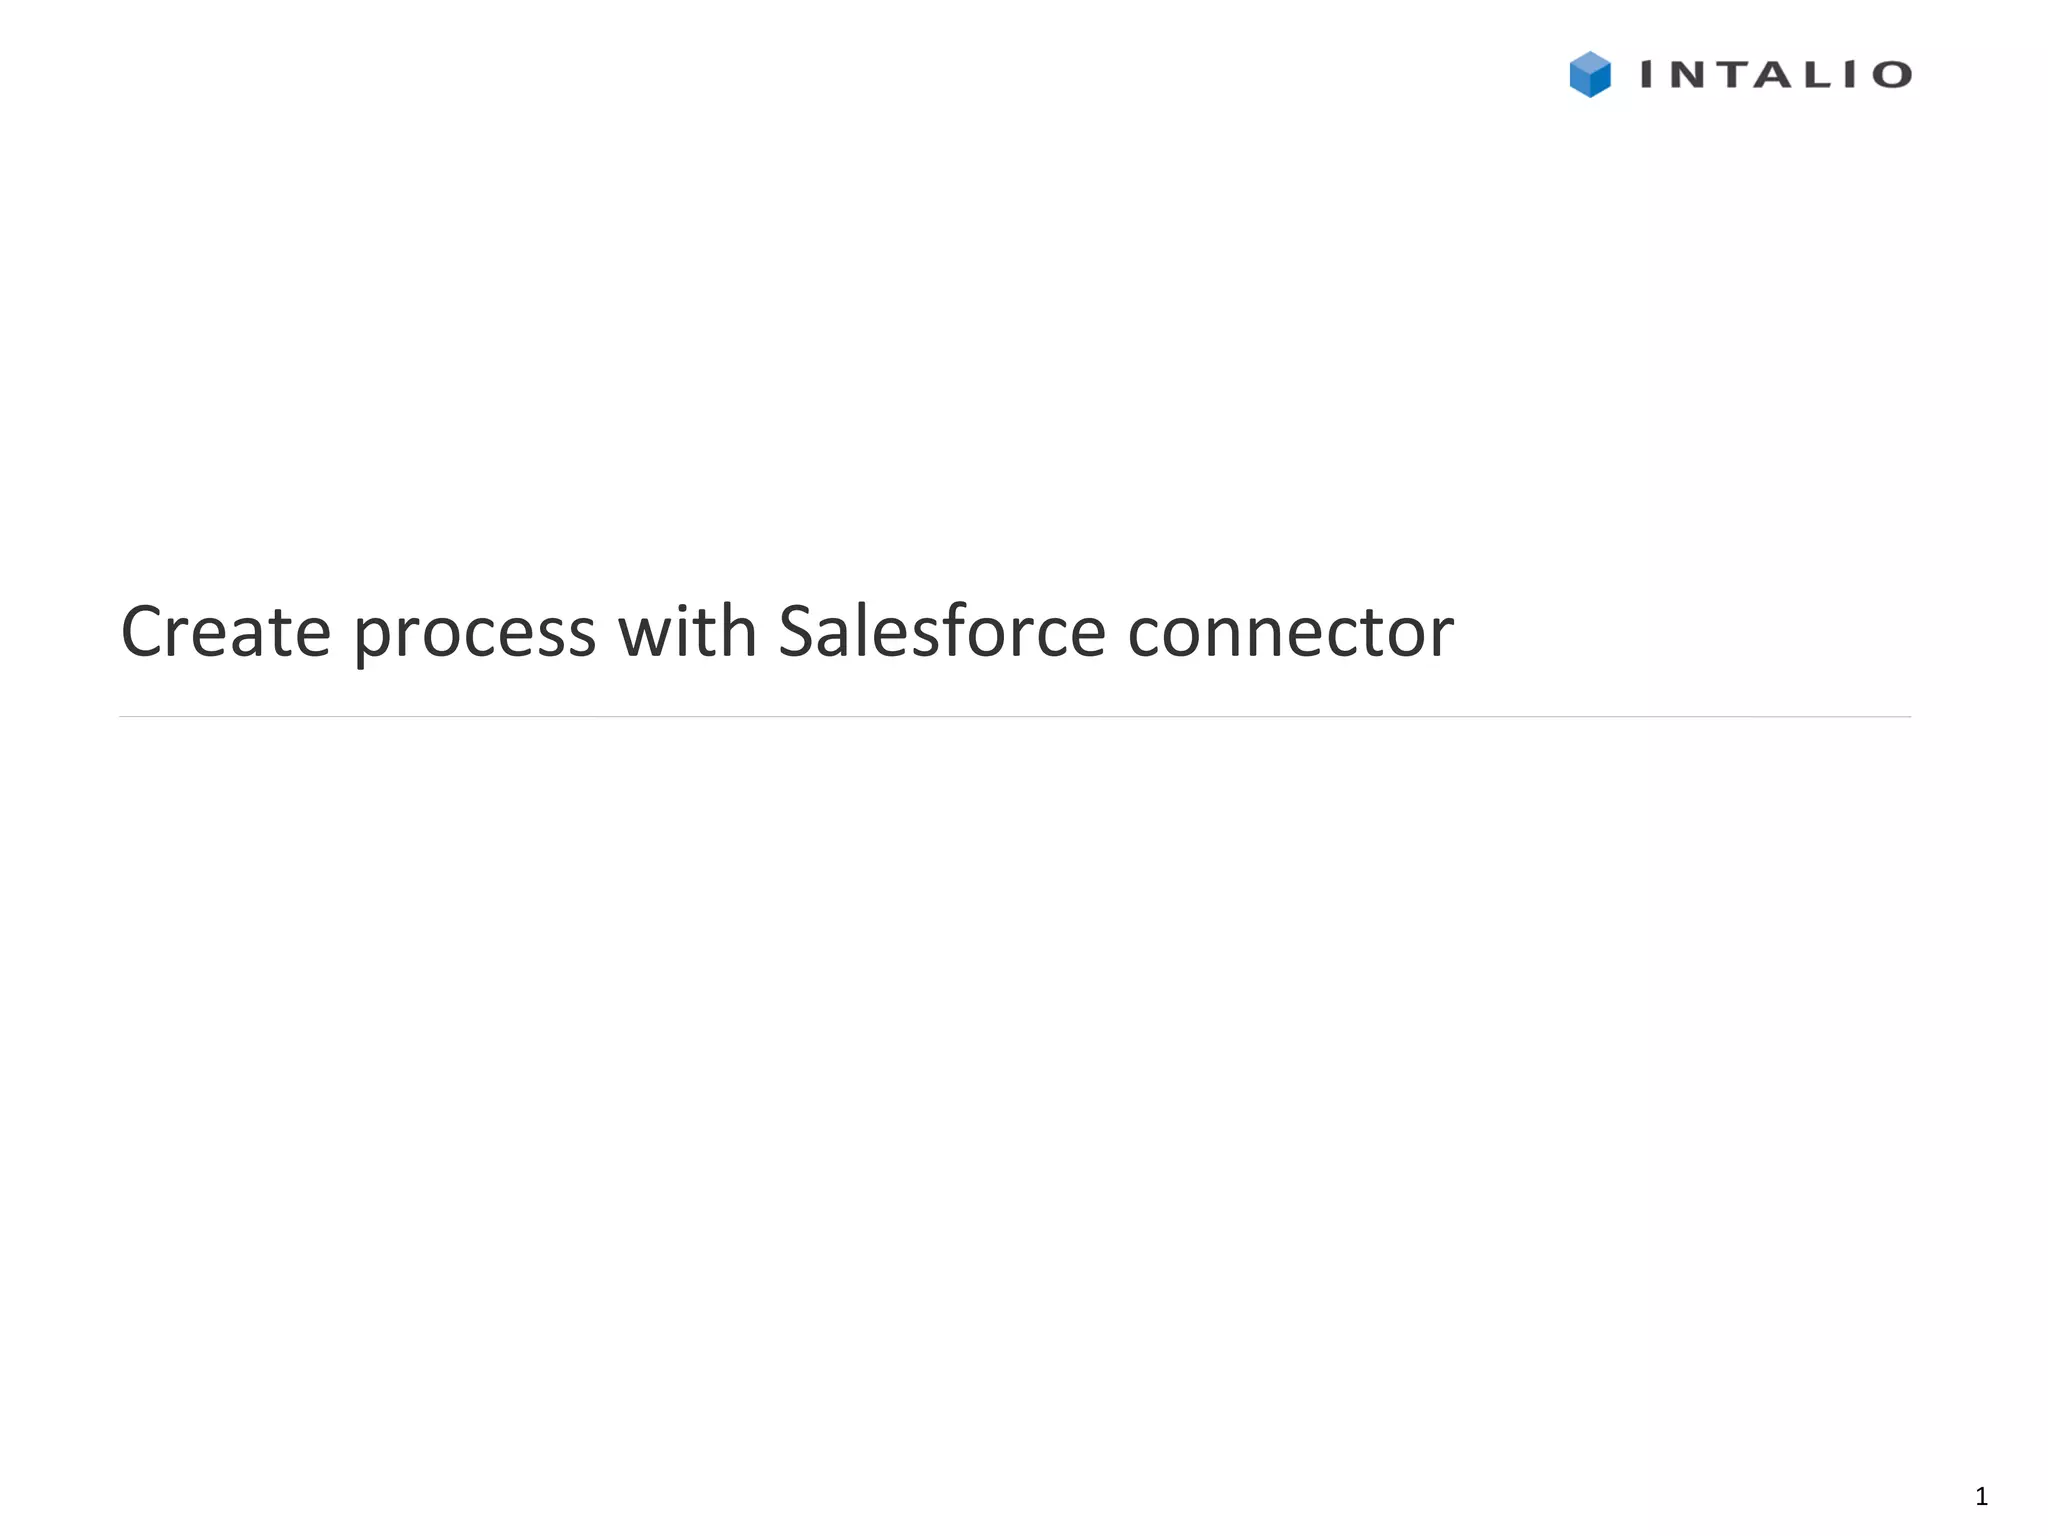Click the slide number 1
Viewport: 2048px width, 1536px height.
[x=1981, y=1496]
